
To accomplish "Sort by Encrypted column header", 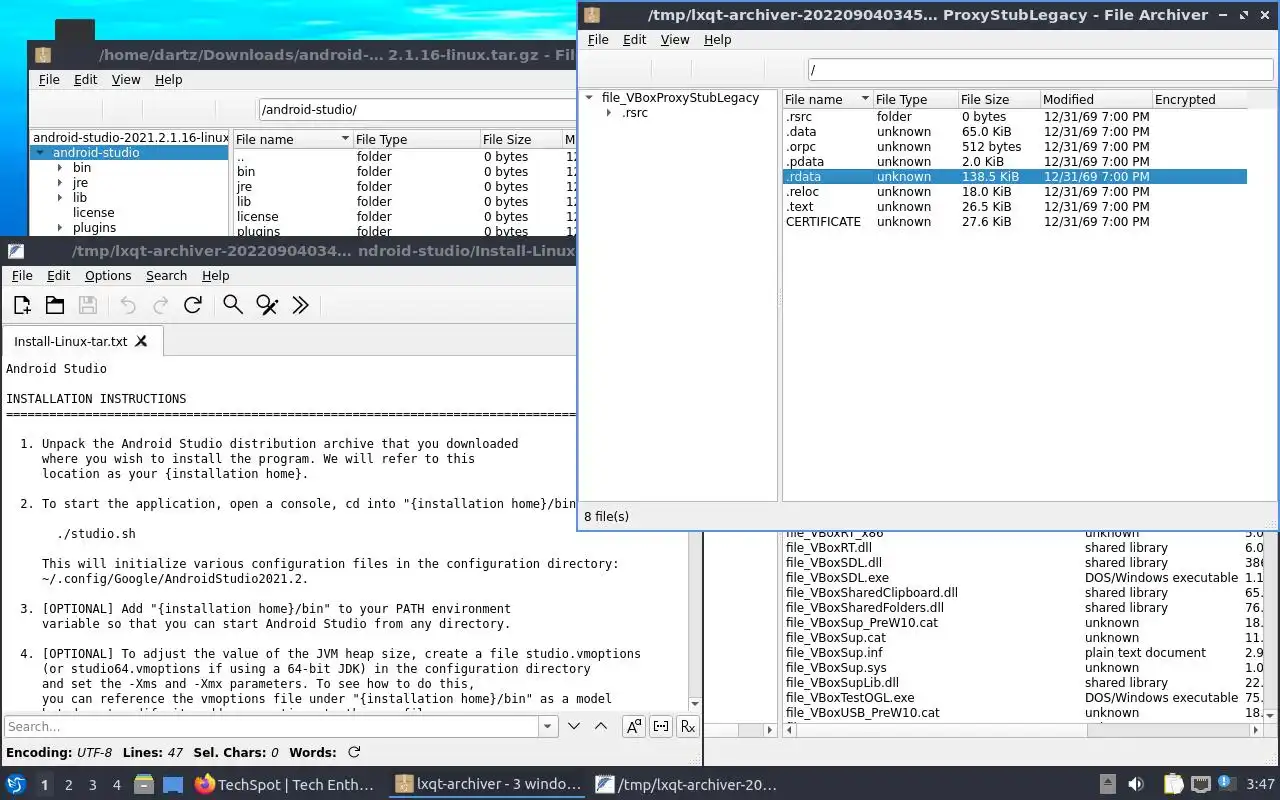I will 1199,99.
